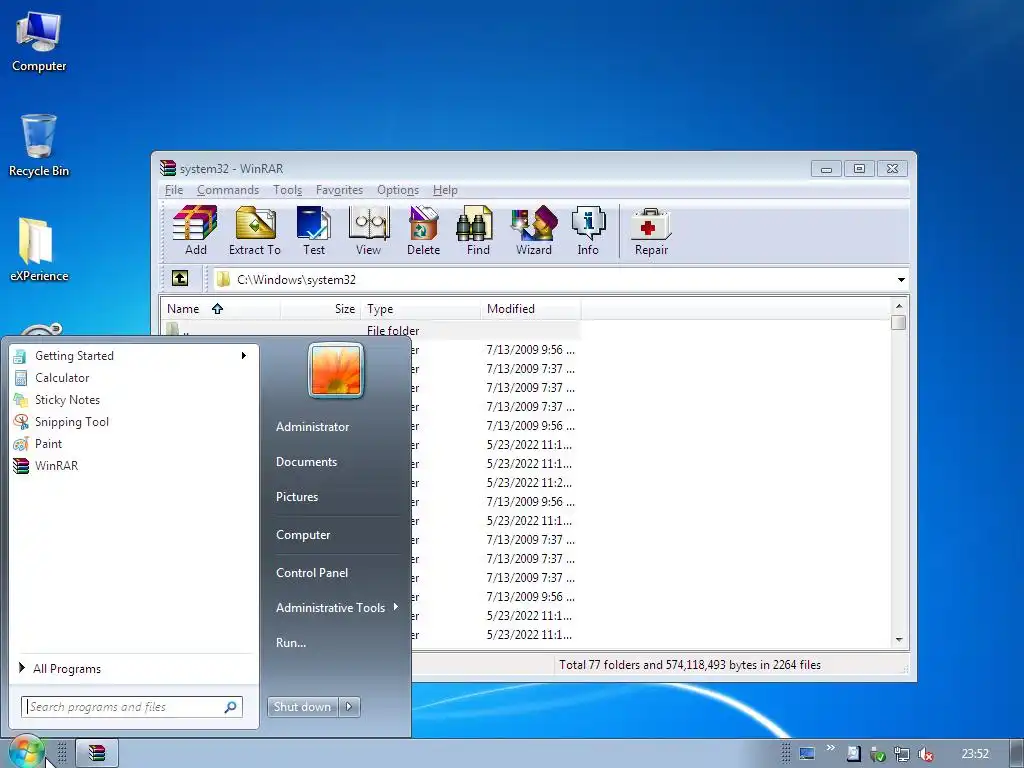Sort by Type column header
Viewport: 1024px width, 768px height.
[x=421, y=309]
